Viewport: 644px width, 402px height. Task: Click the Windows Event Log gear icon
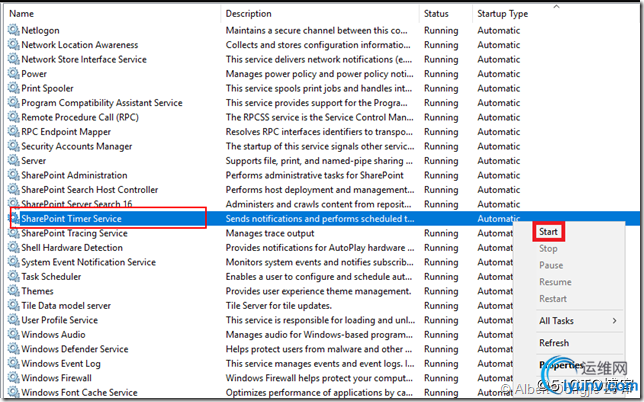coord(14,363)
